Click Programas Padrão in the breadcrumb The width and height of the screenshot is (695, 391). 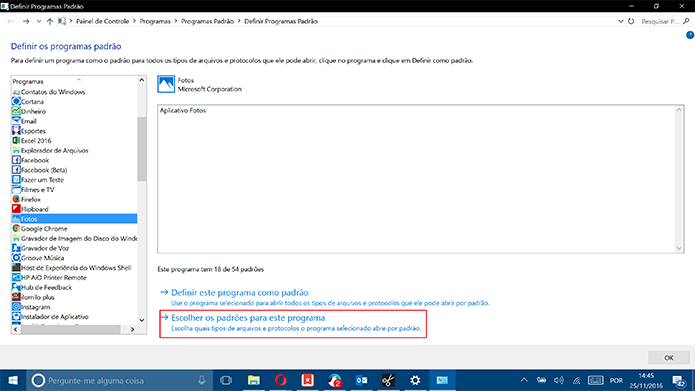pos(207,21)
